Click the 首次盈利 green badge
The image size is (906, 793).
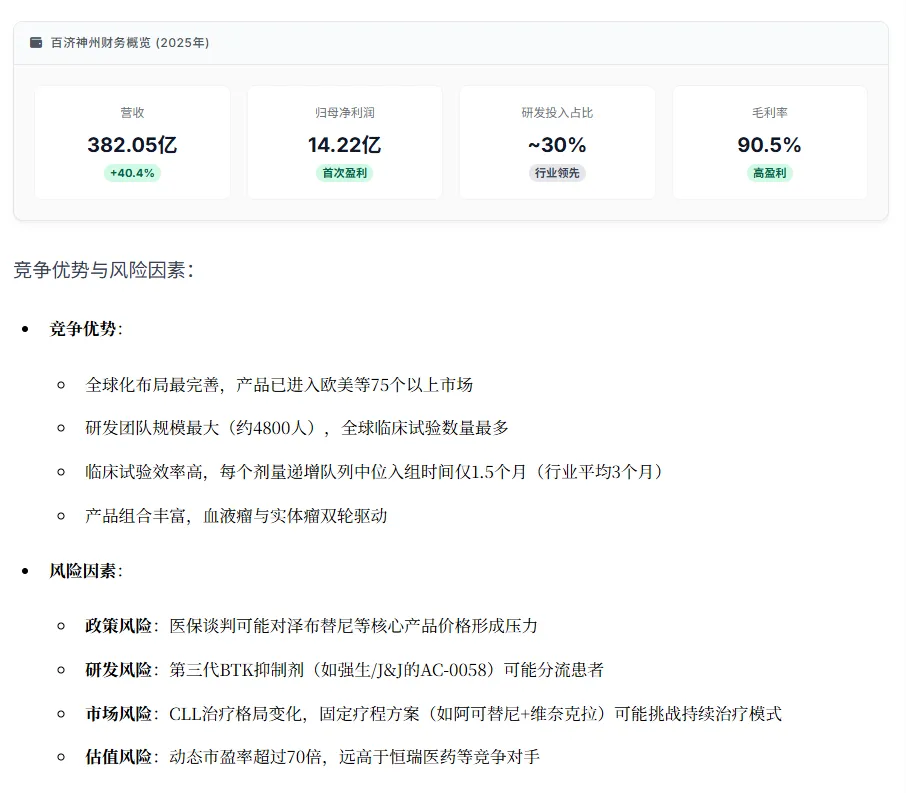345,173
